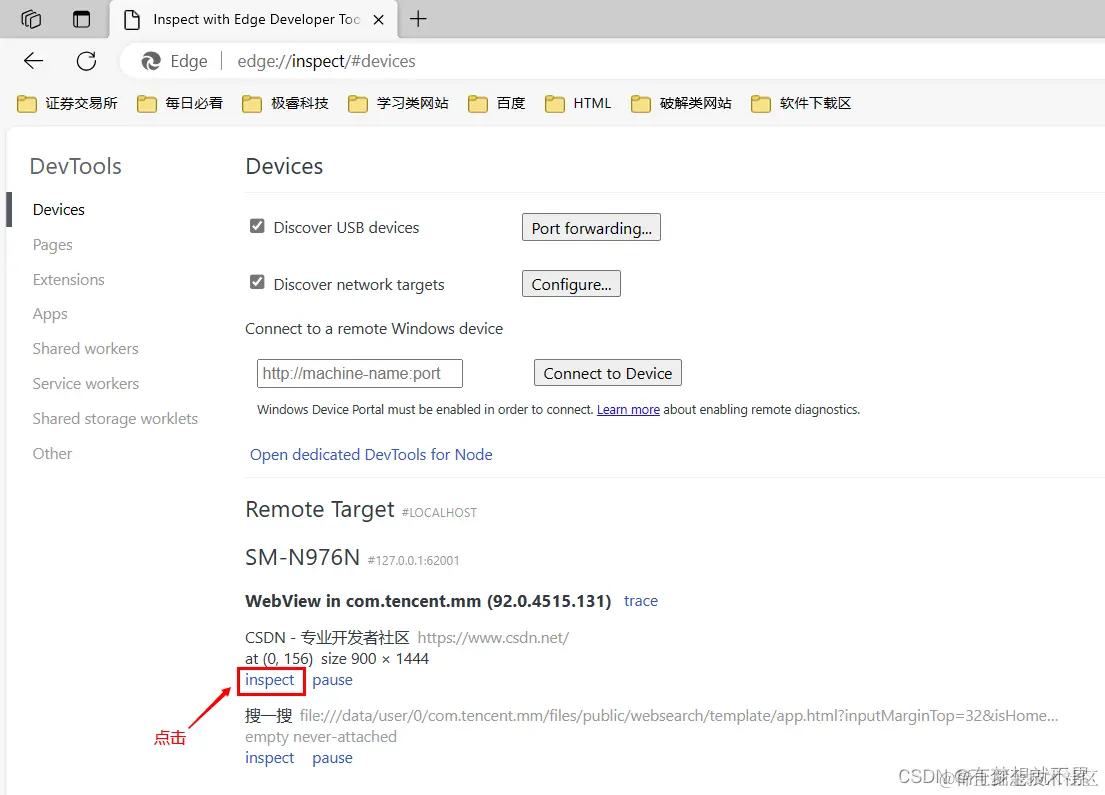
Task: Select Other in the DevTools sidebar
Action: 52,454
